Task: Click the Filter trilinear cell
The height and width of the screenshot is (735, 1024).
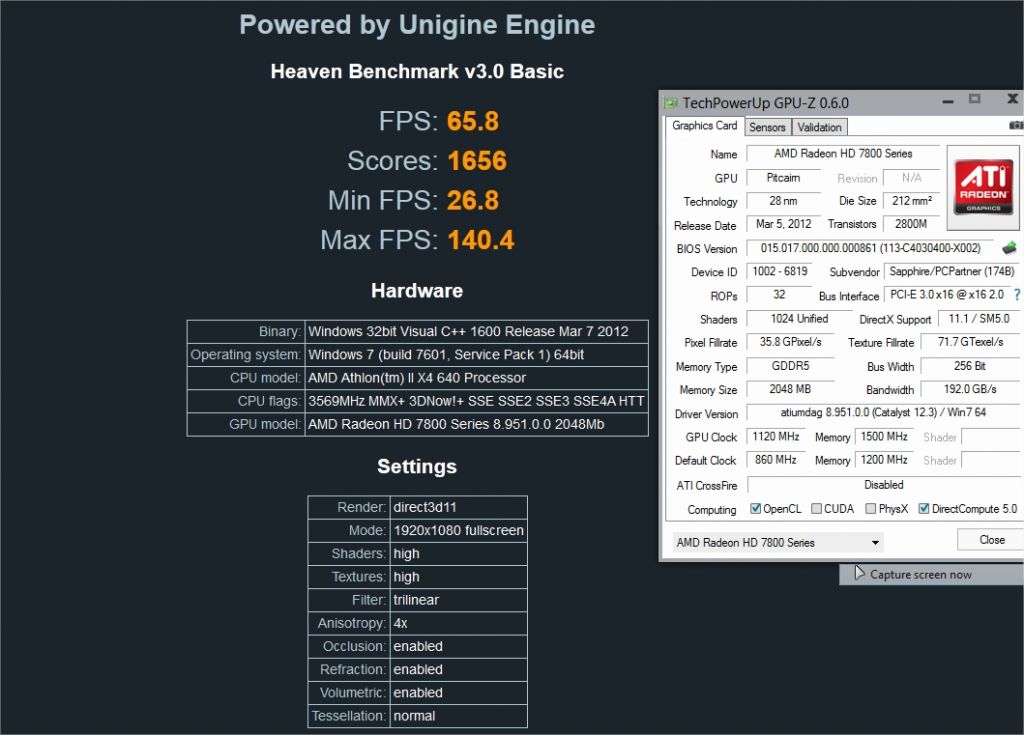Action: tap(458, 600)
